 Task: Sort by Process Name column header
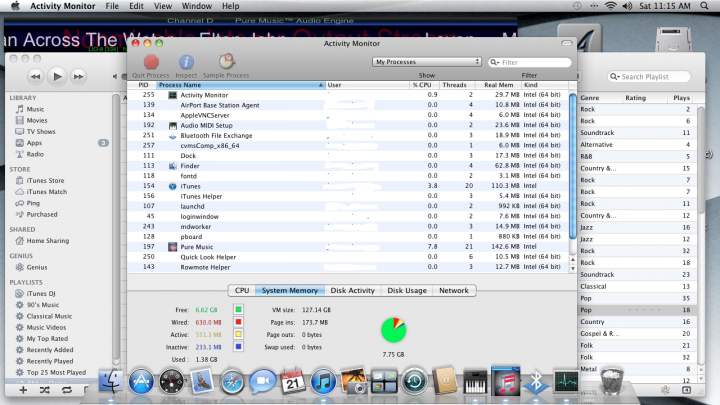241,85
